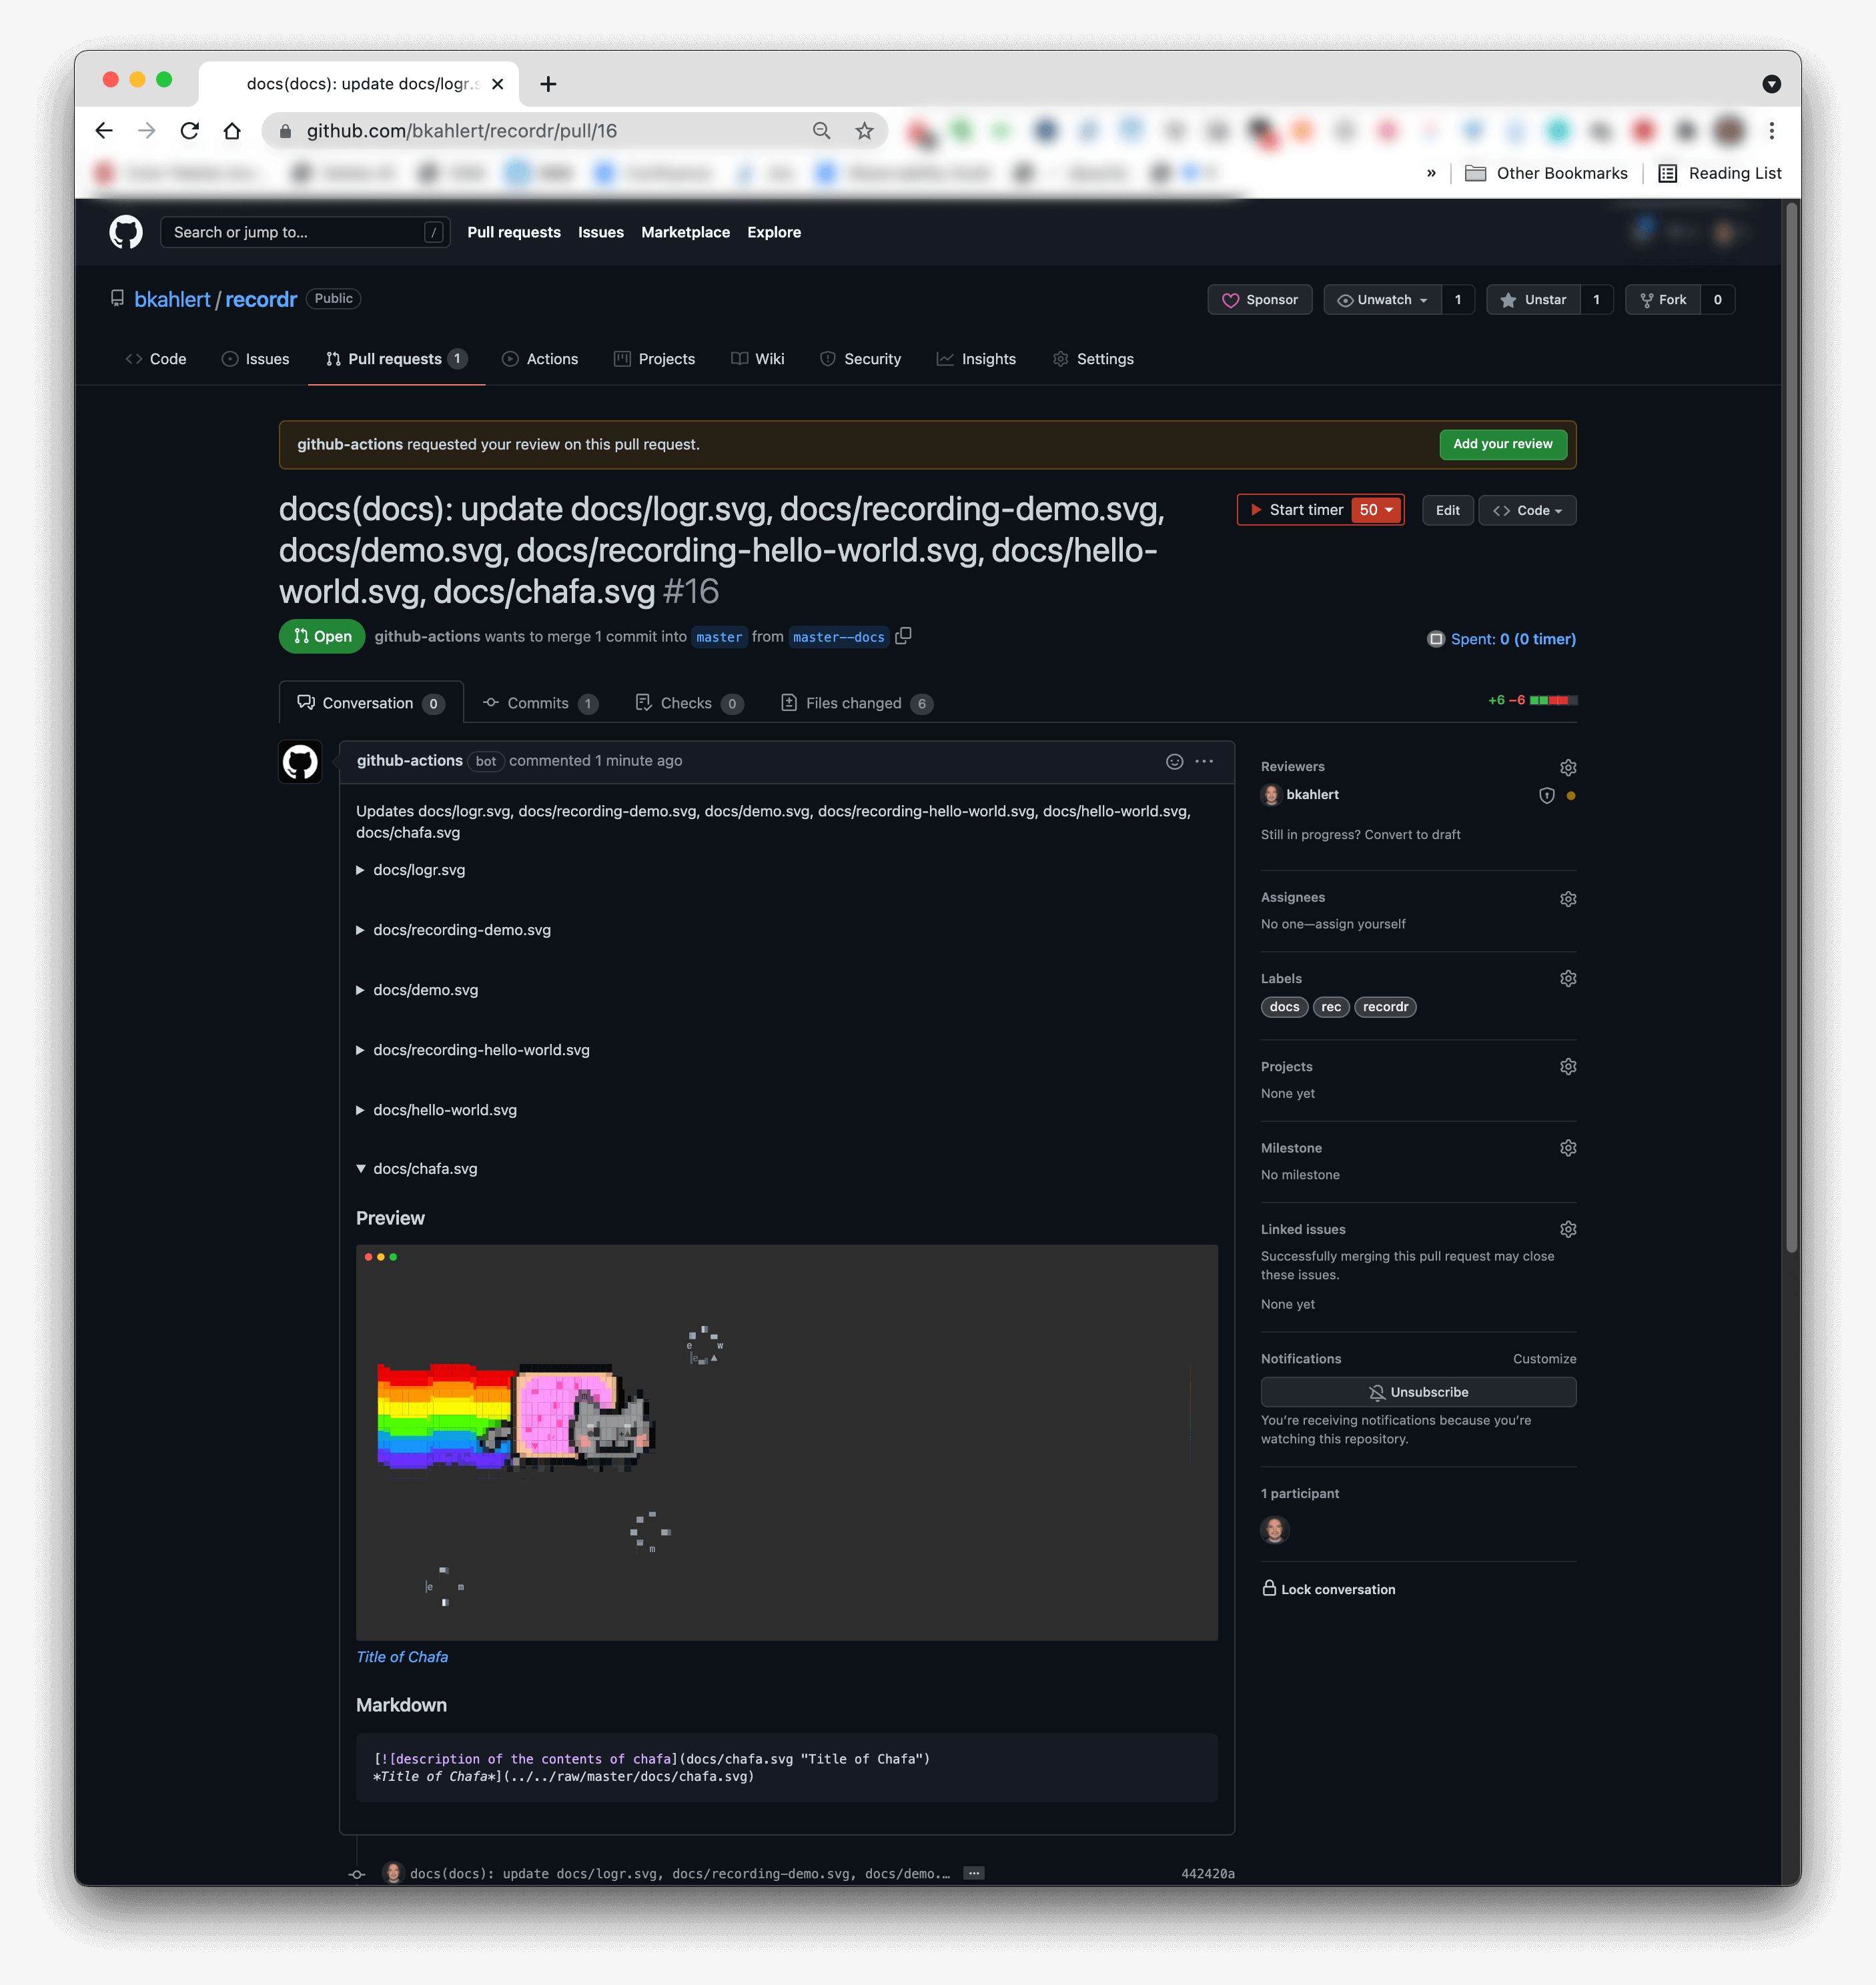Click the Issues navigation icon
Viewport: 1876px width, 1985px height.
(231, 358)
